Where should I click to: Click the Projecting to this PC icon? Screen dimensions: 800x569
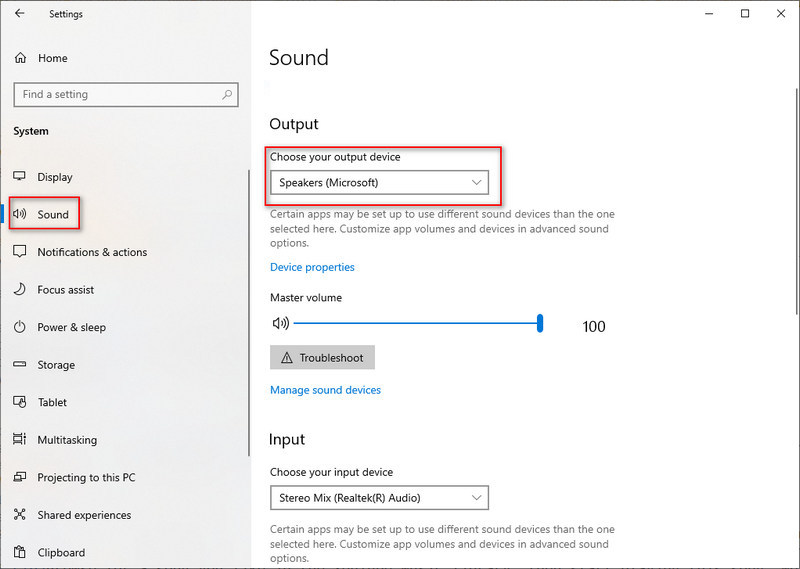(19, 477)
